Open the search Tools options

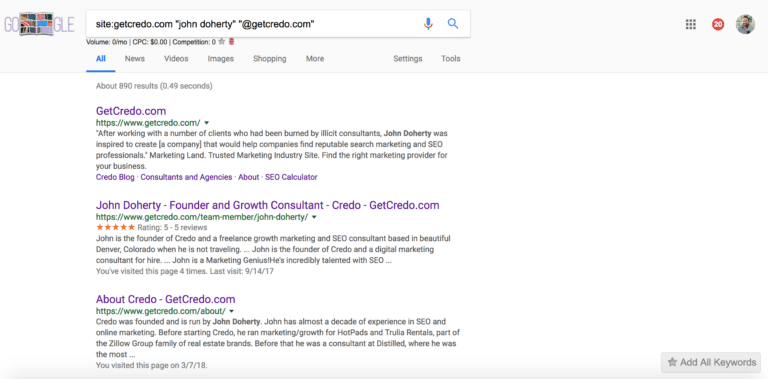tap(451, 59)
